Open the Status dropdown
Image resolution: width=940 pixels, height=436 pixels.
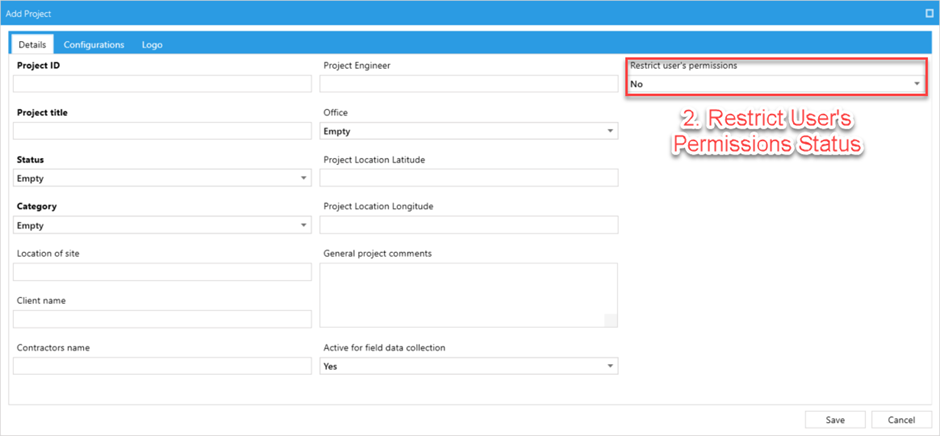162,178
